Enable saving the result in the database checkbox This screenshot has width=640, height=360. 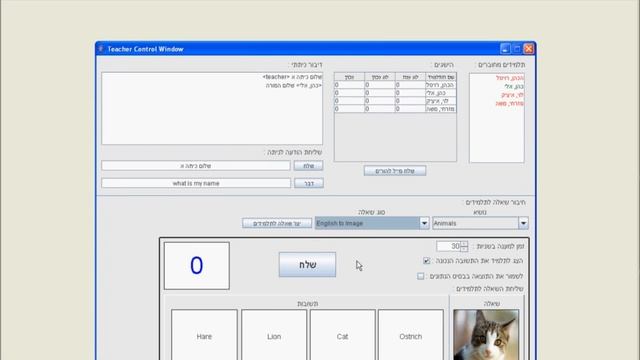tap(420, 276)
